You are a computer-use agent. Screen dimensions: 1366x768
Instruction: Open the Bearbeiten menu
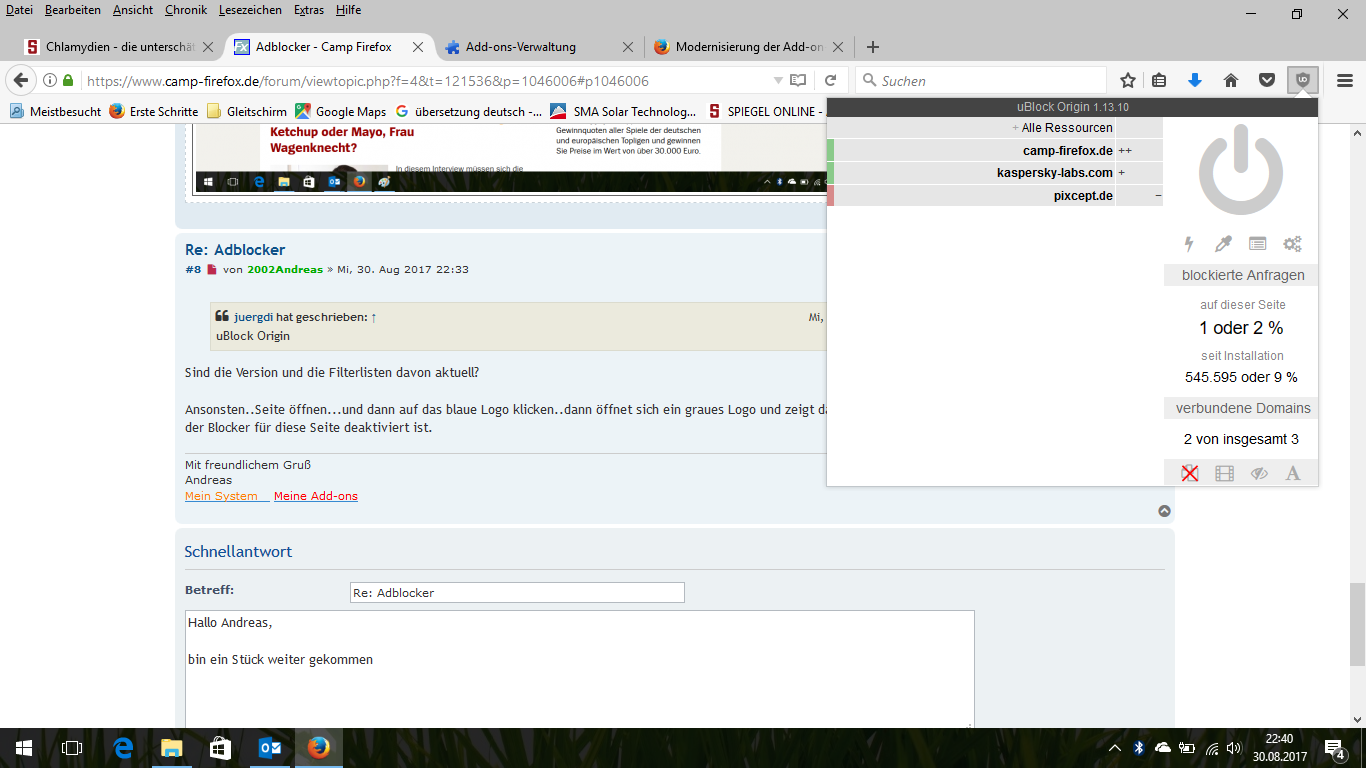(x=73, y=10)
